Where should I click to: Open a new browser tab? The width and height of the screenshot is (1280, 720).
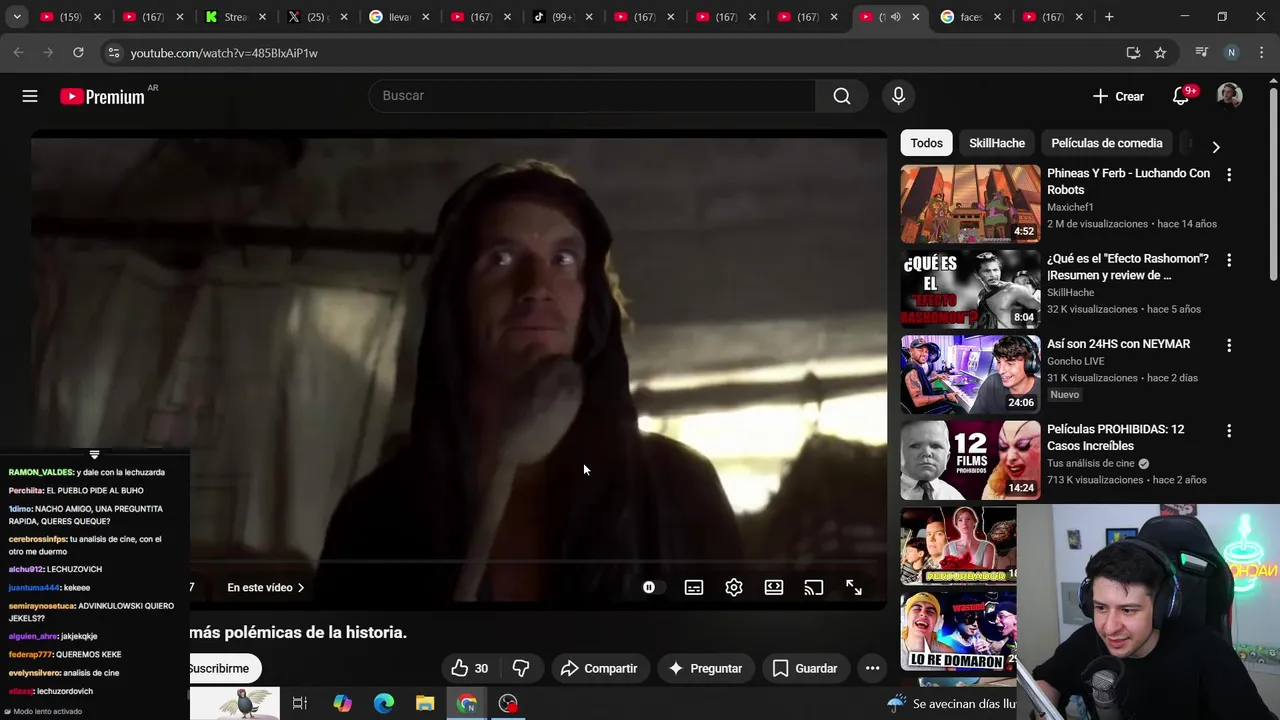(1109, 17)
